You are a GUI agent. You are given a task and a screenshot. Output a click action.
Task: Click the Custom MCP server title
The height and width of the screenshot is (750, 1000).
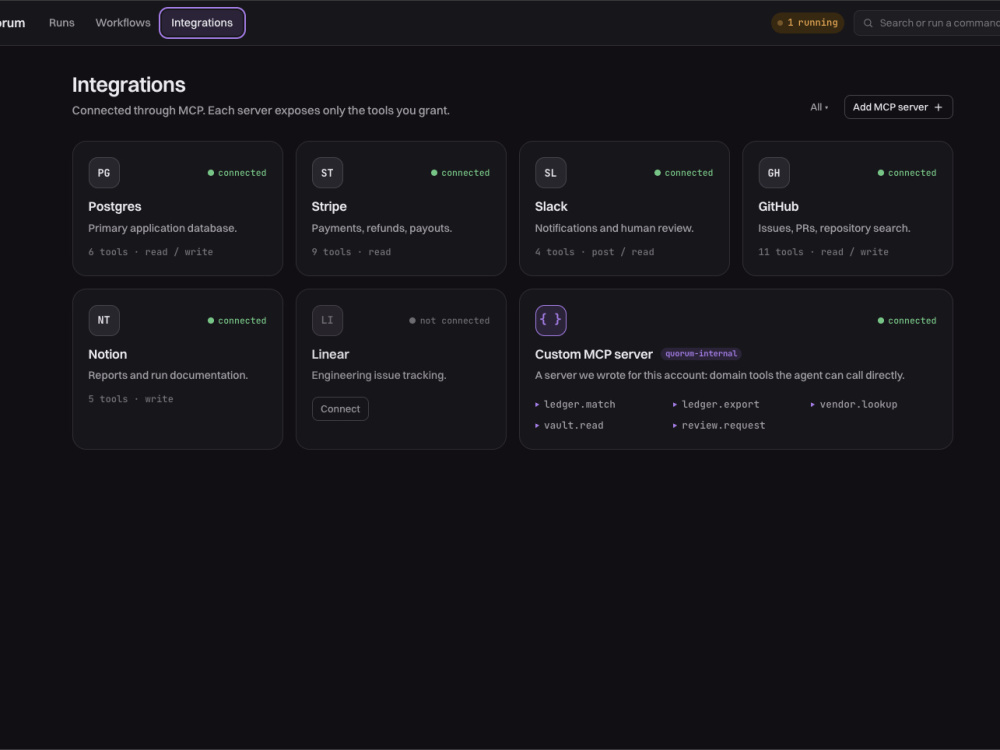coord(594,354)
